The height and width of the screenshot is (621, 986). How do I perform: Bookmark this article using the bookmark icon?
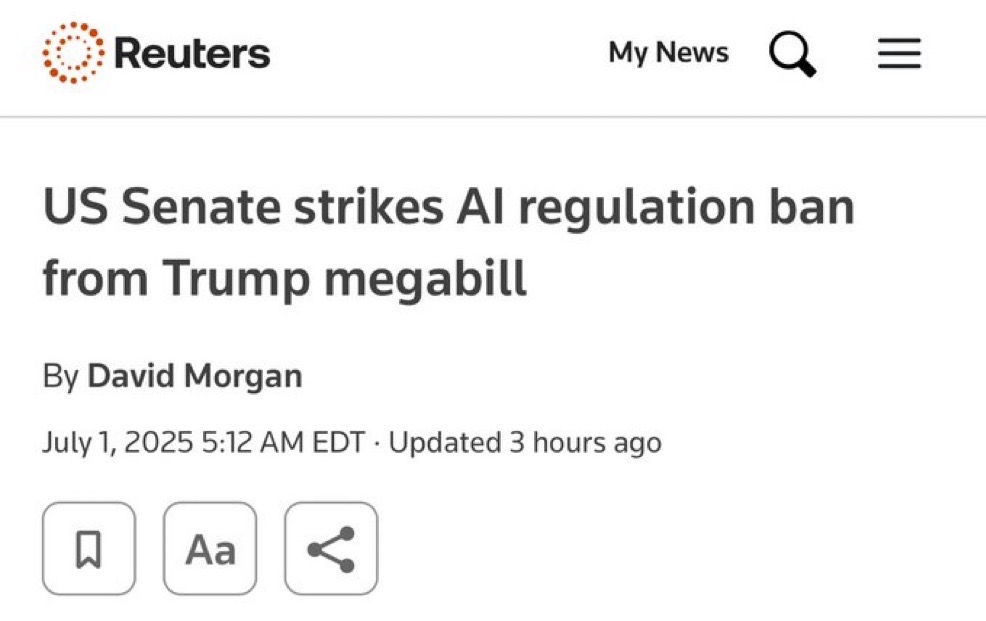[x=89, y=549]
